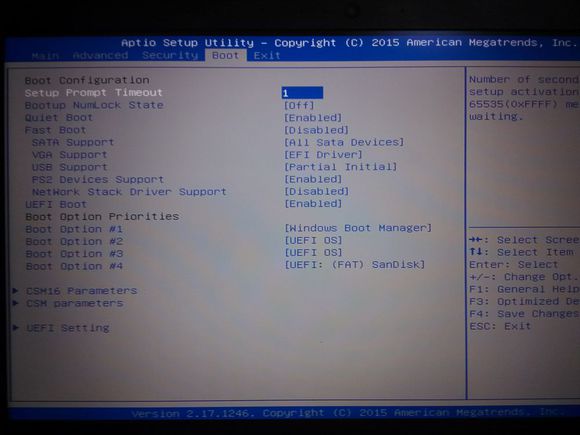Open the SATA Support [All Sata Devices] option

(344, 142)
